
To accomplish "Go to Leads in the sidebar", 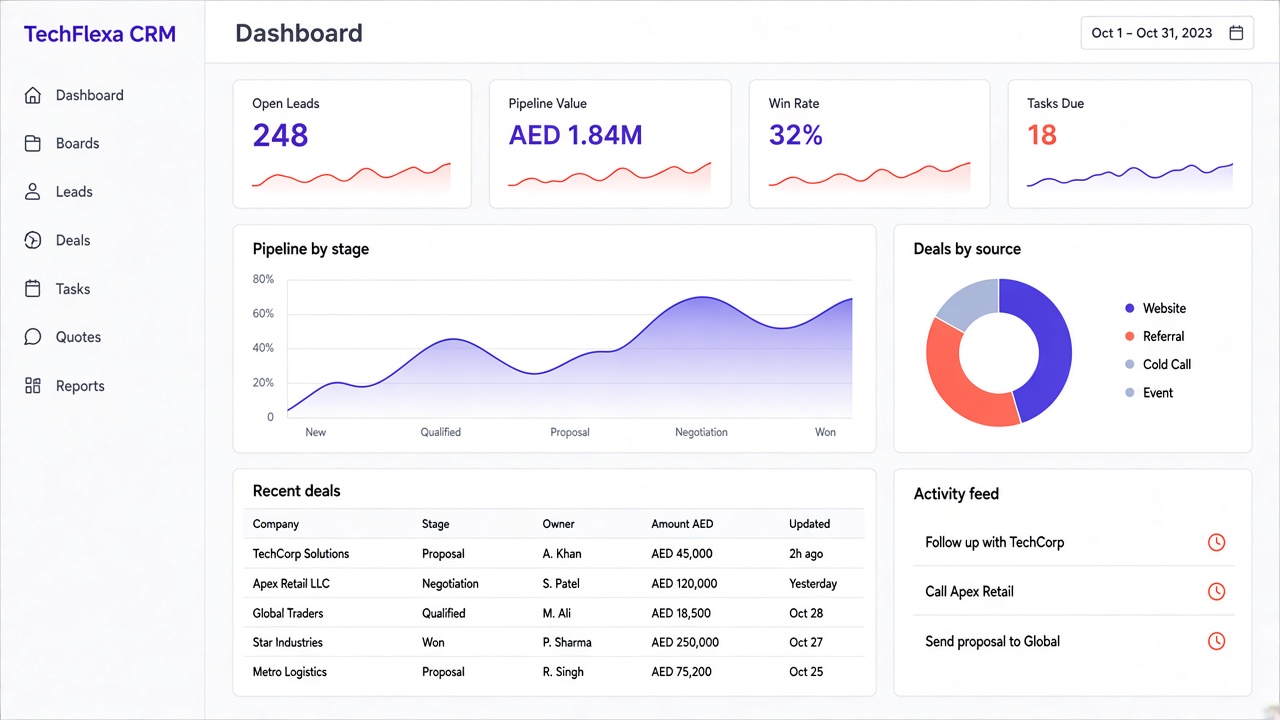I will click(x=74, y=192).
